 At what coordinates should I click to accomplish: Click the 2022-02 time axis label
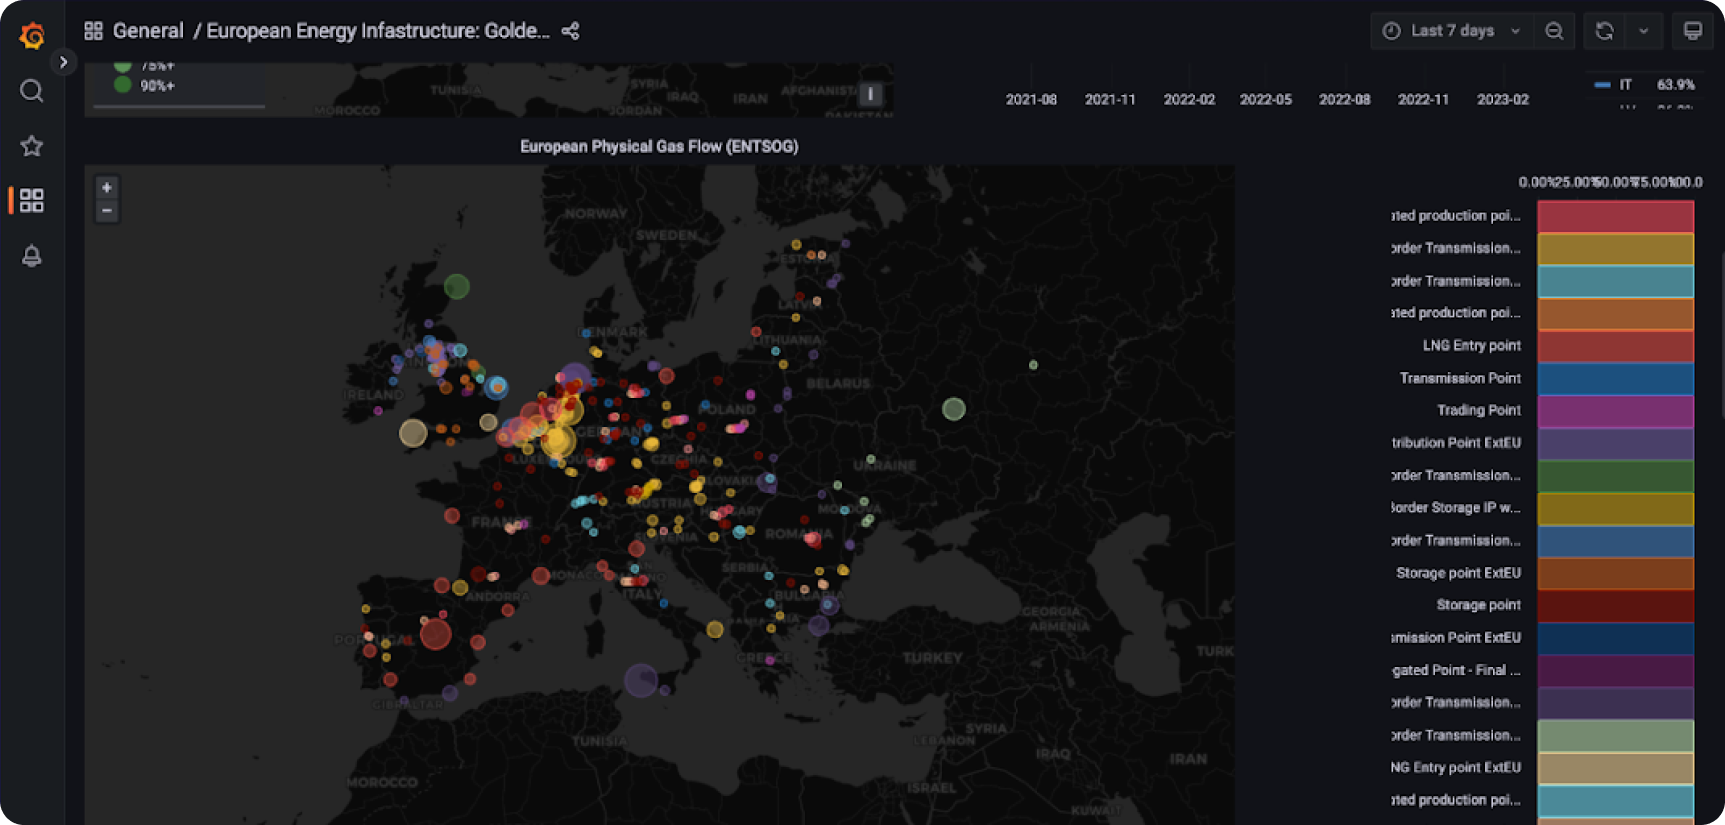coord(1189,99)
